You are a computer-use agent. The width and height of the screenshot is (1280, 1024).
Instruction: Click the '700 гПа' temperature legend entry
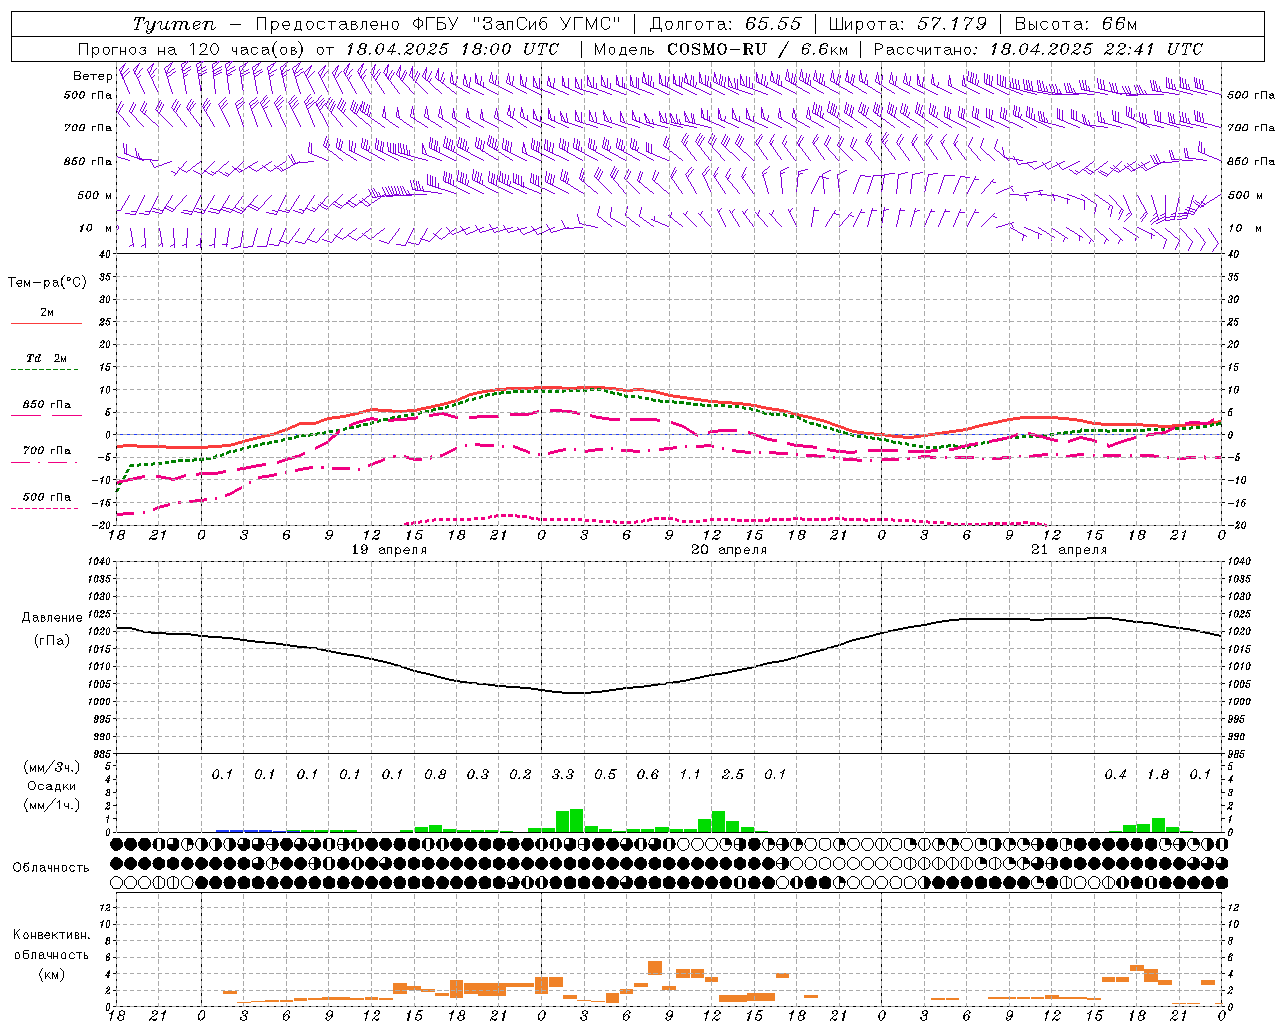pyautogui.click(x=47, y=451)
